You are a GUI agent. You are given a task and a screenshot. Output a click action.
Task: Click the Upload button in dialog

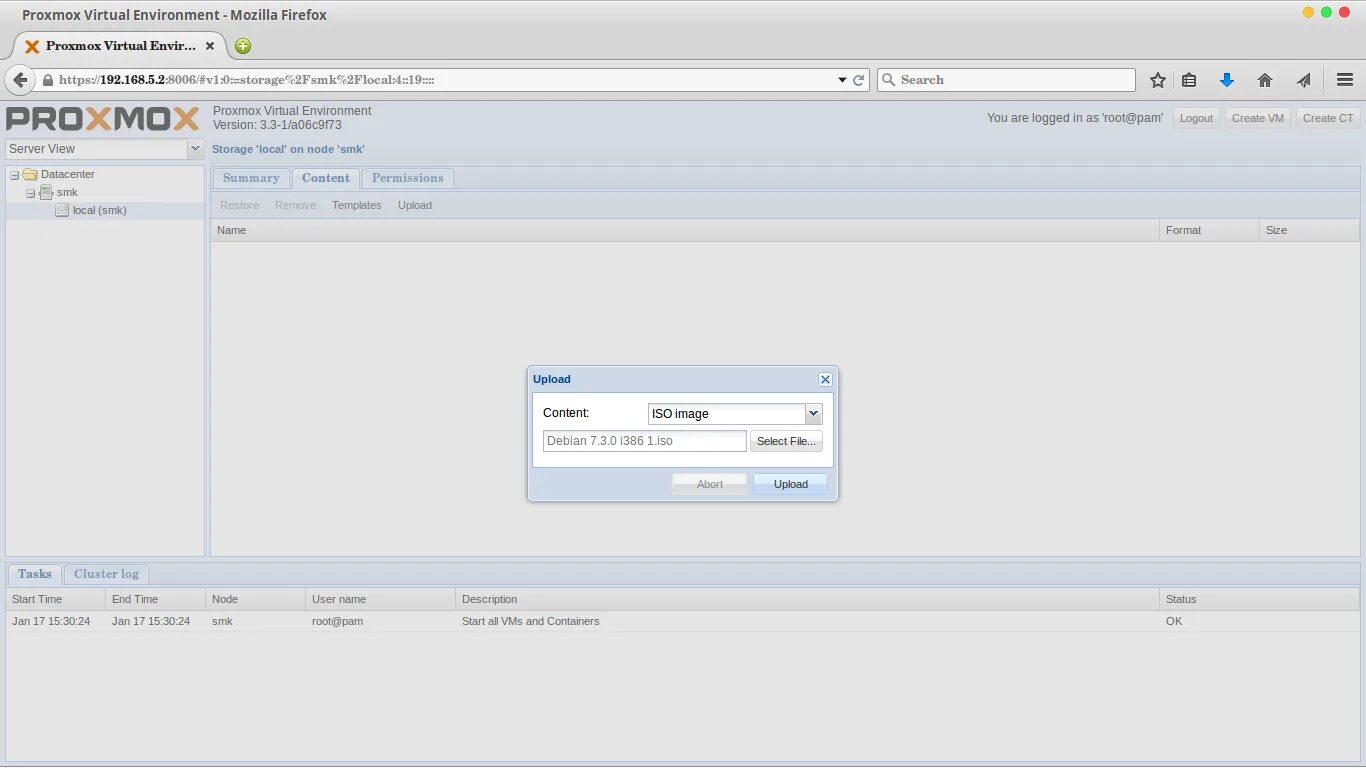[791, 484]
